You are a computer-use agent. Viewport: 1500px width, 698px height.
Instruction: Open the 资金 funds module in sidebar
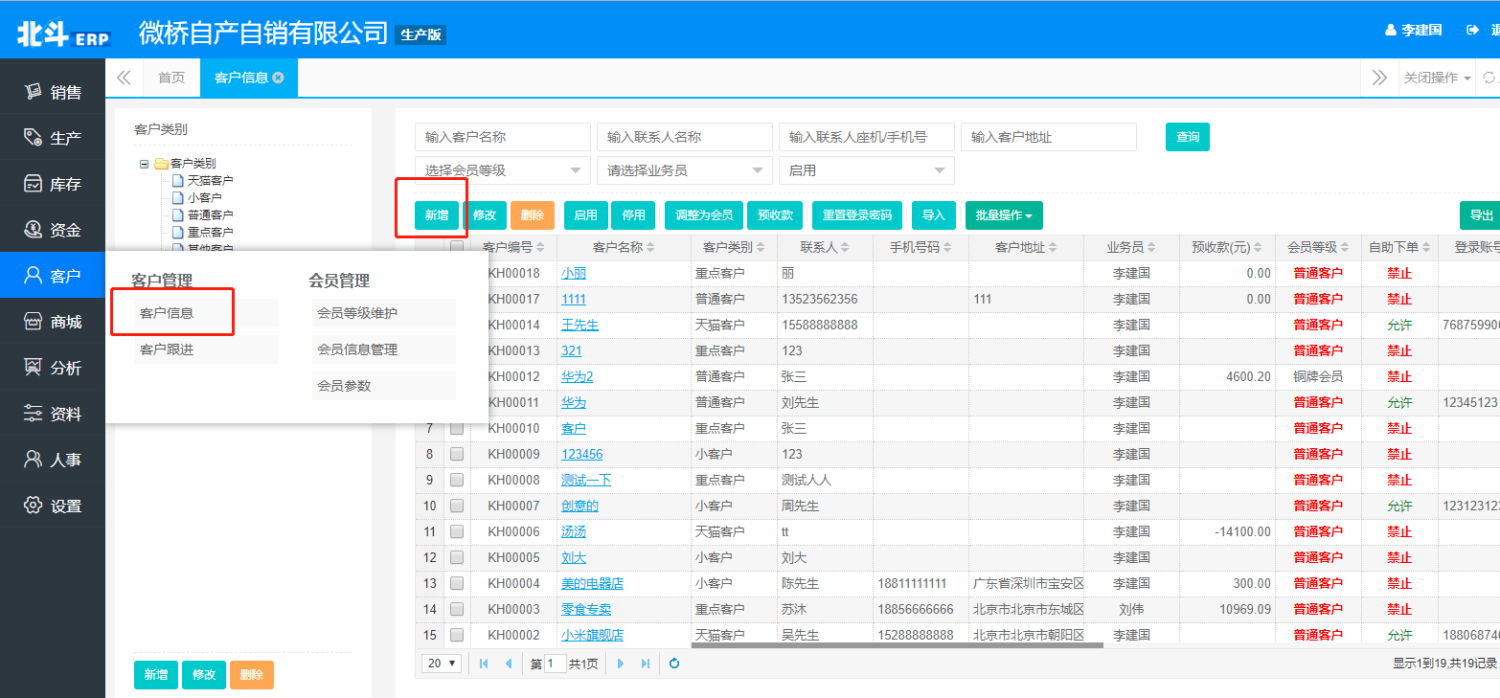click(52, 230)
